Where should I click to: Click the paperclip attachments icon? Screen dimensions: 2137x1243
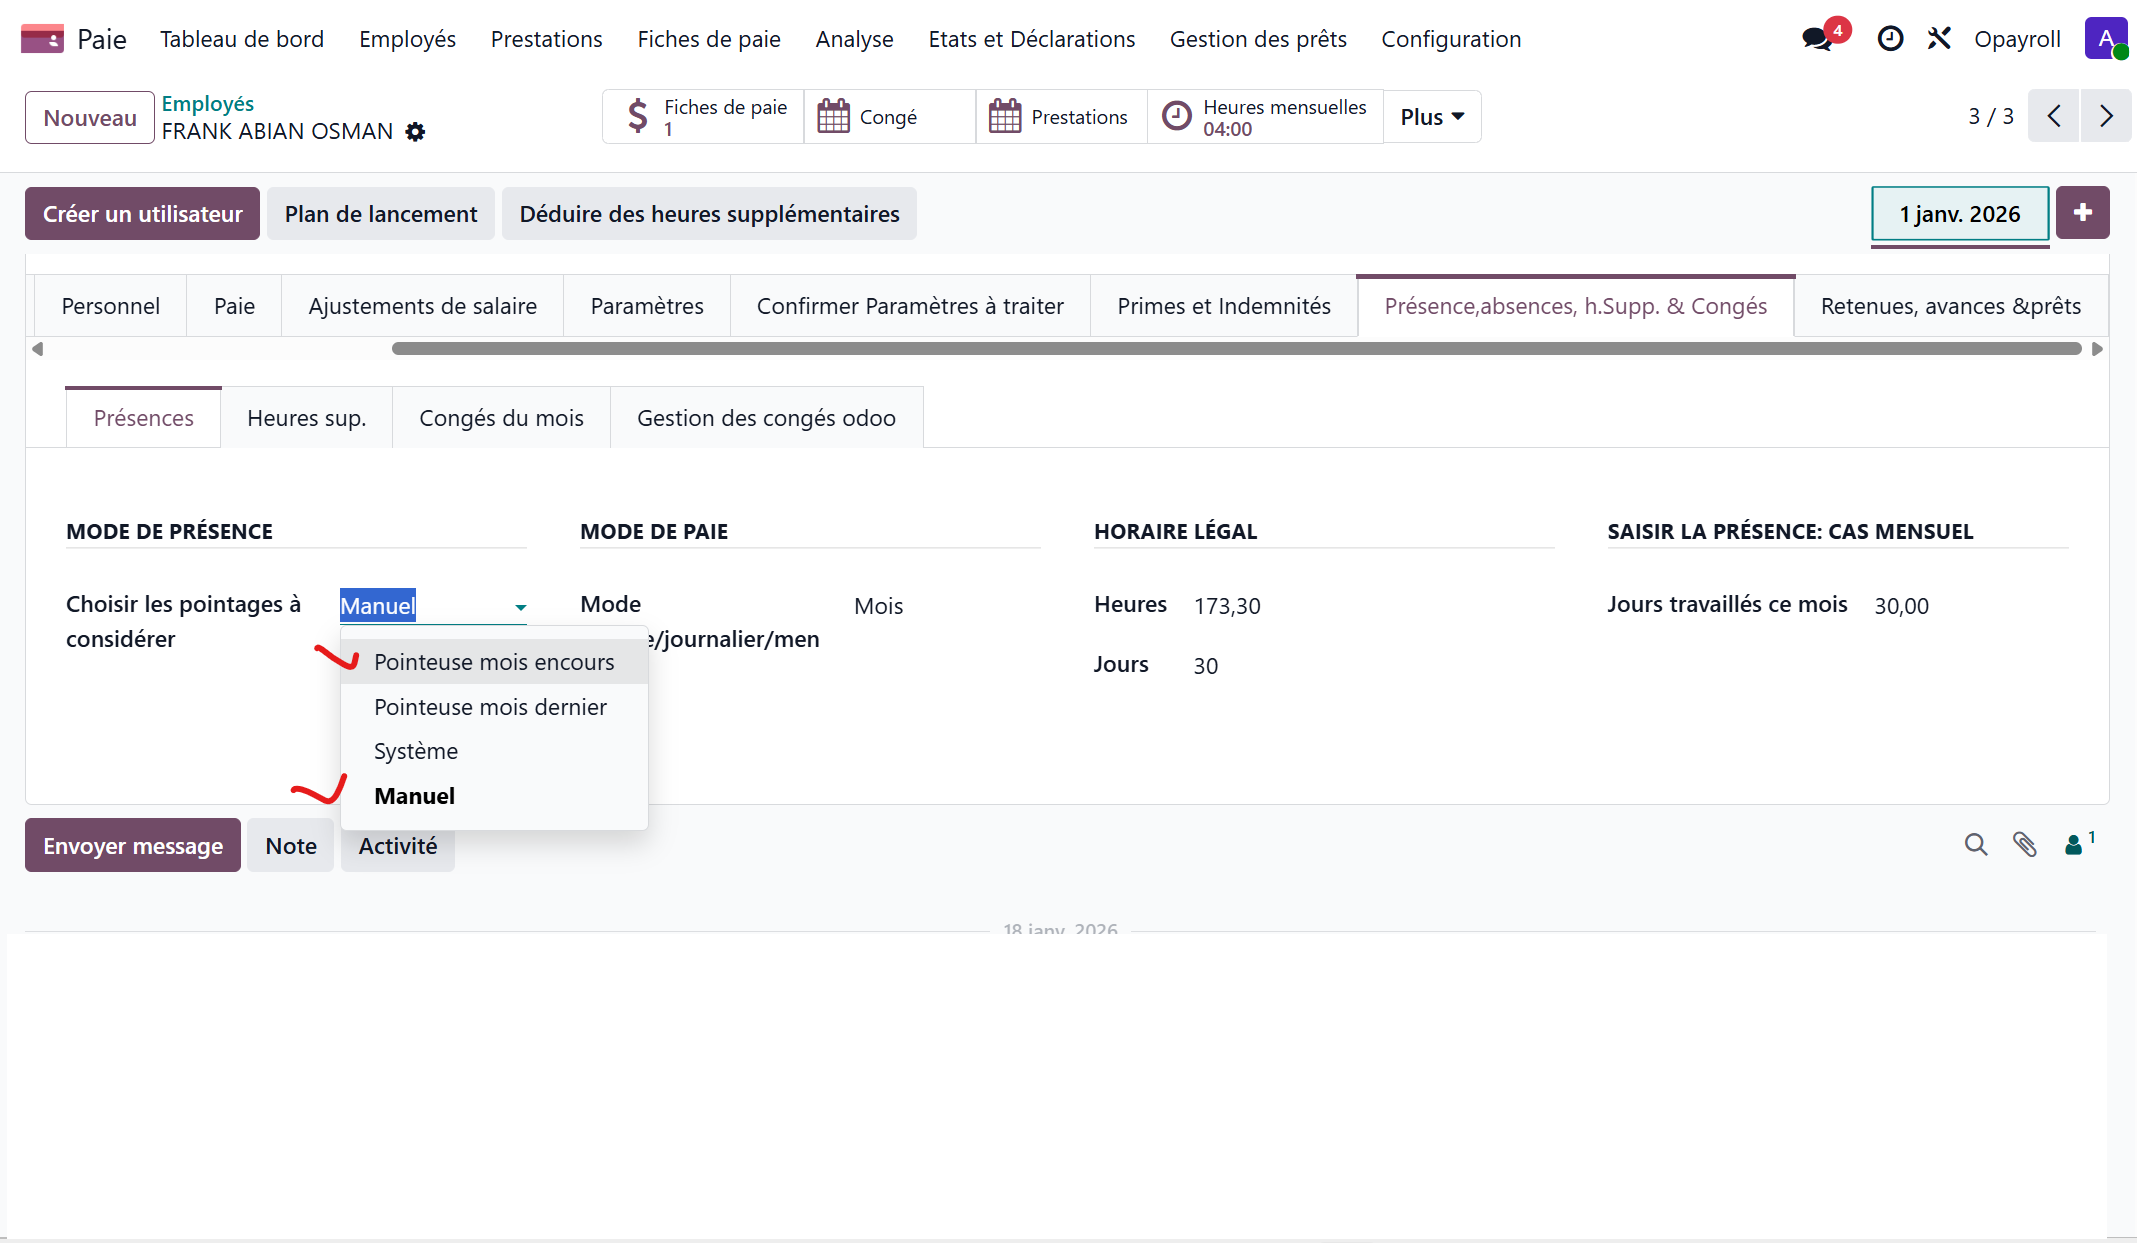[x=2025, y=845]
